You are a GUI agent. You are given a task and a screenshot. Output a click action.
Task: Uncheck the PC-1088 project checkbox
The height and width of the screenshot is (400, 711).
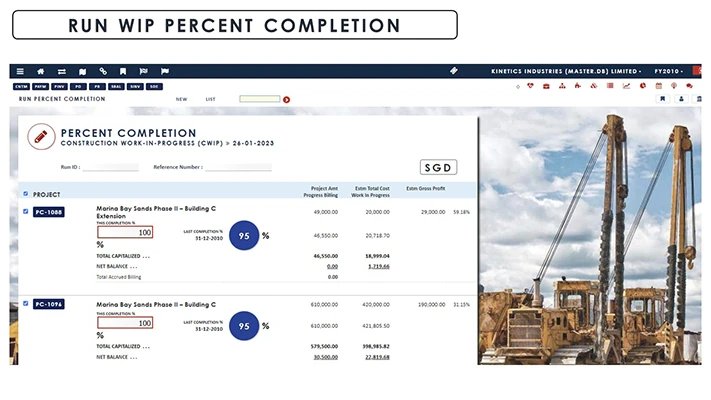[x=26, y=211]
